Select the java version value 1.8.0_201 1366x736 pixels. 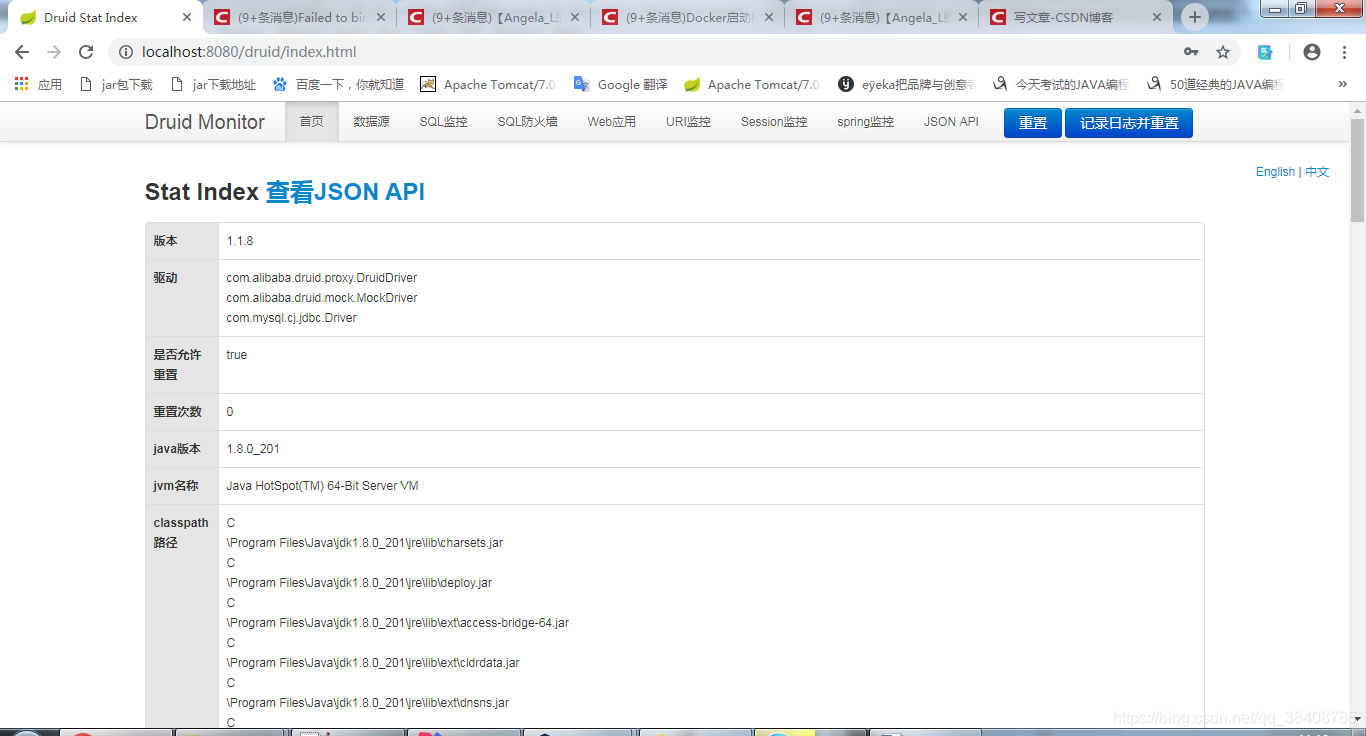[253, 449]
